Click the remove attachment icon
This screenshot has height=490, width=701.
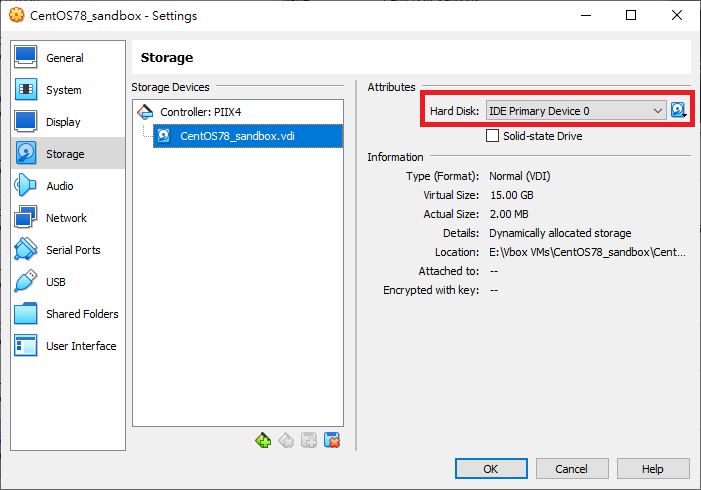[332, 439]
